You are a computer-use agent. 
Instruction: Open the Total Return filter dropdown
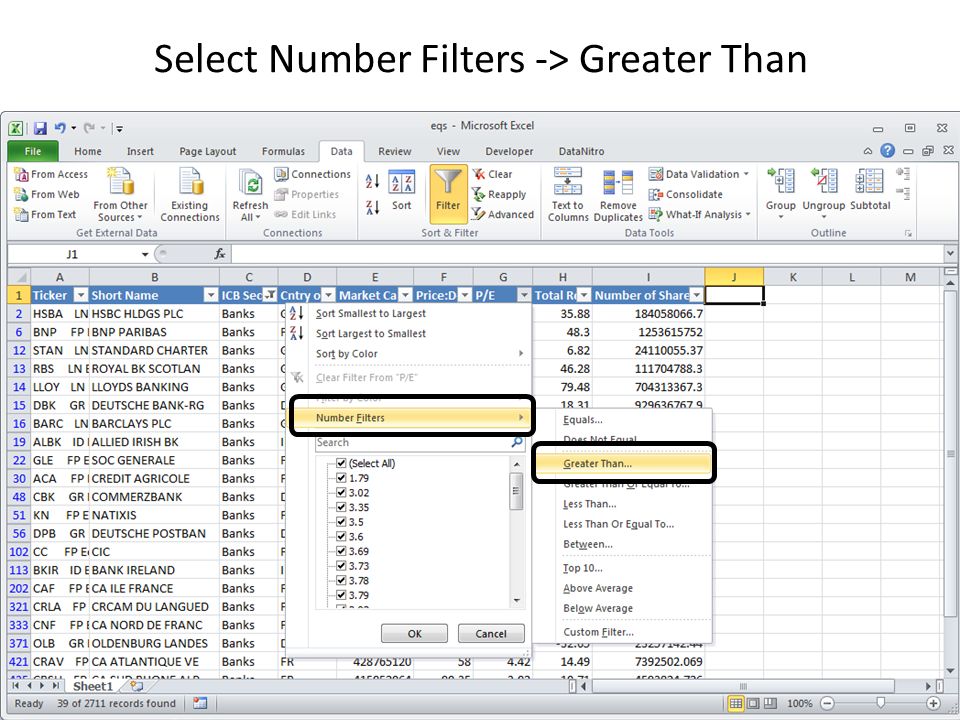click(584, 296)
